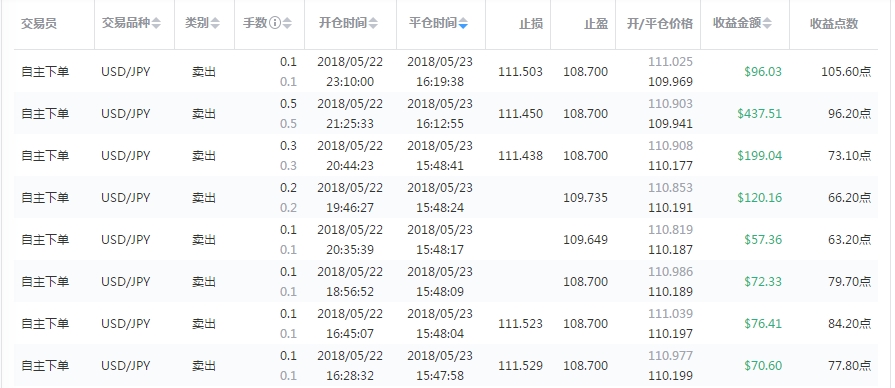Click the 开/平仓价格 column header
895x388 pixels.
(660, 24)
